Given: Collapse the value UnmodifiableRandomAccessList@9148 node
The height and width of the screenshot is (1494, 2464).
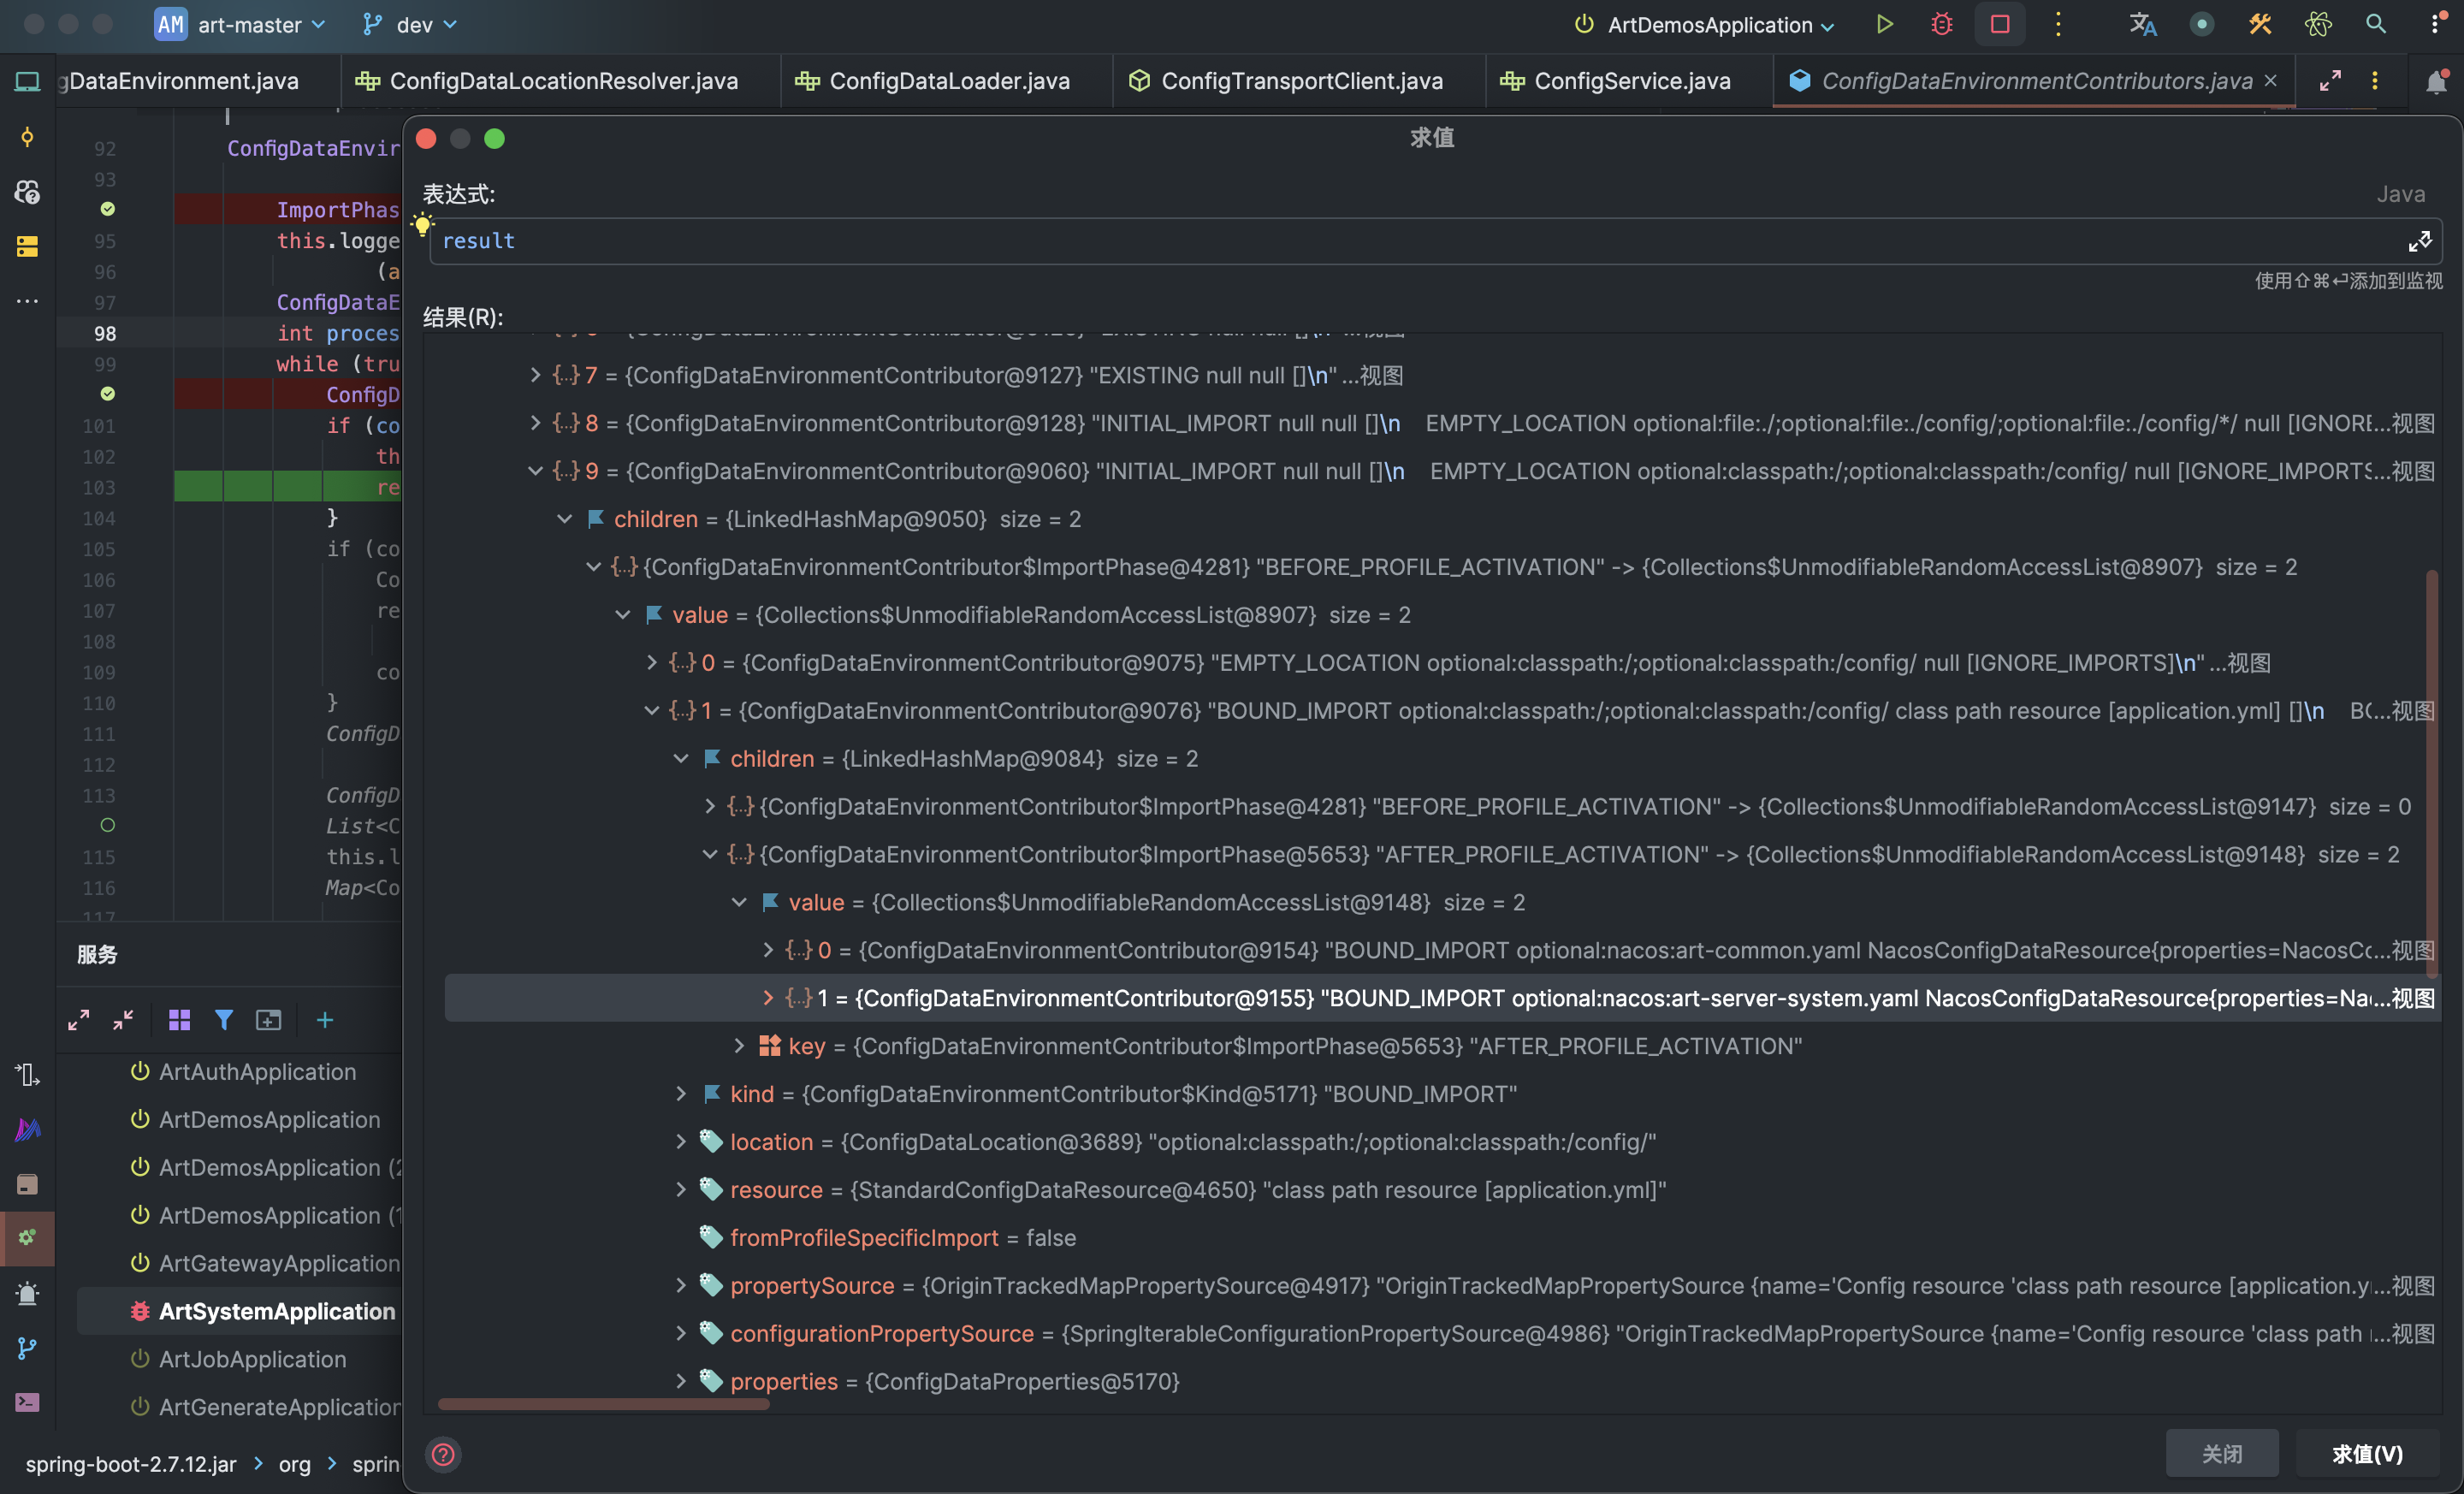Looking at the screenshot, I should click(x=739, y=902).
